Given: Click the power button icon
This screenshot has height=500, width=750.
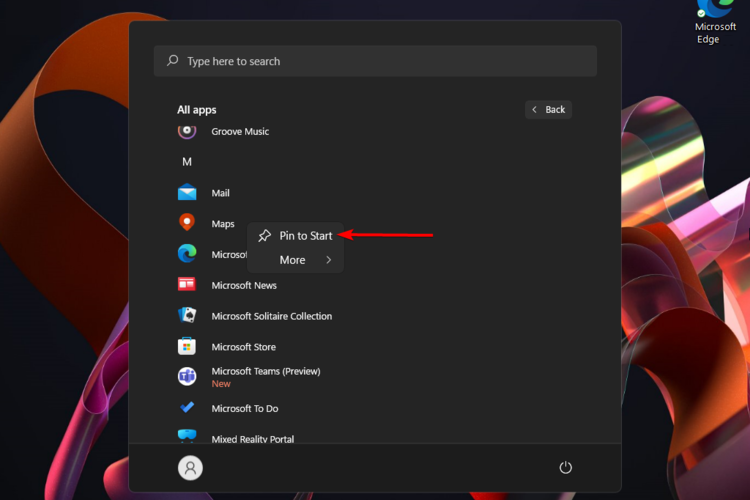Looking at the screenshot, I should 565,467.
